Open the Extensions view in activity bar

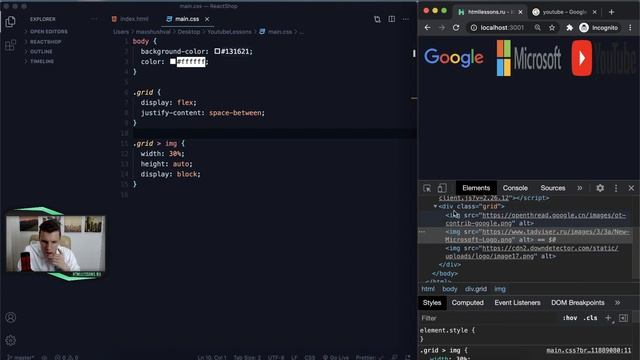[11, 45]
